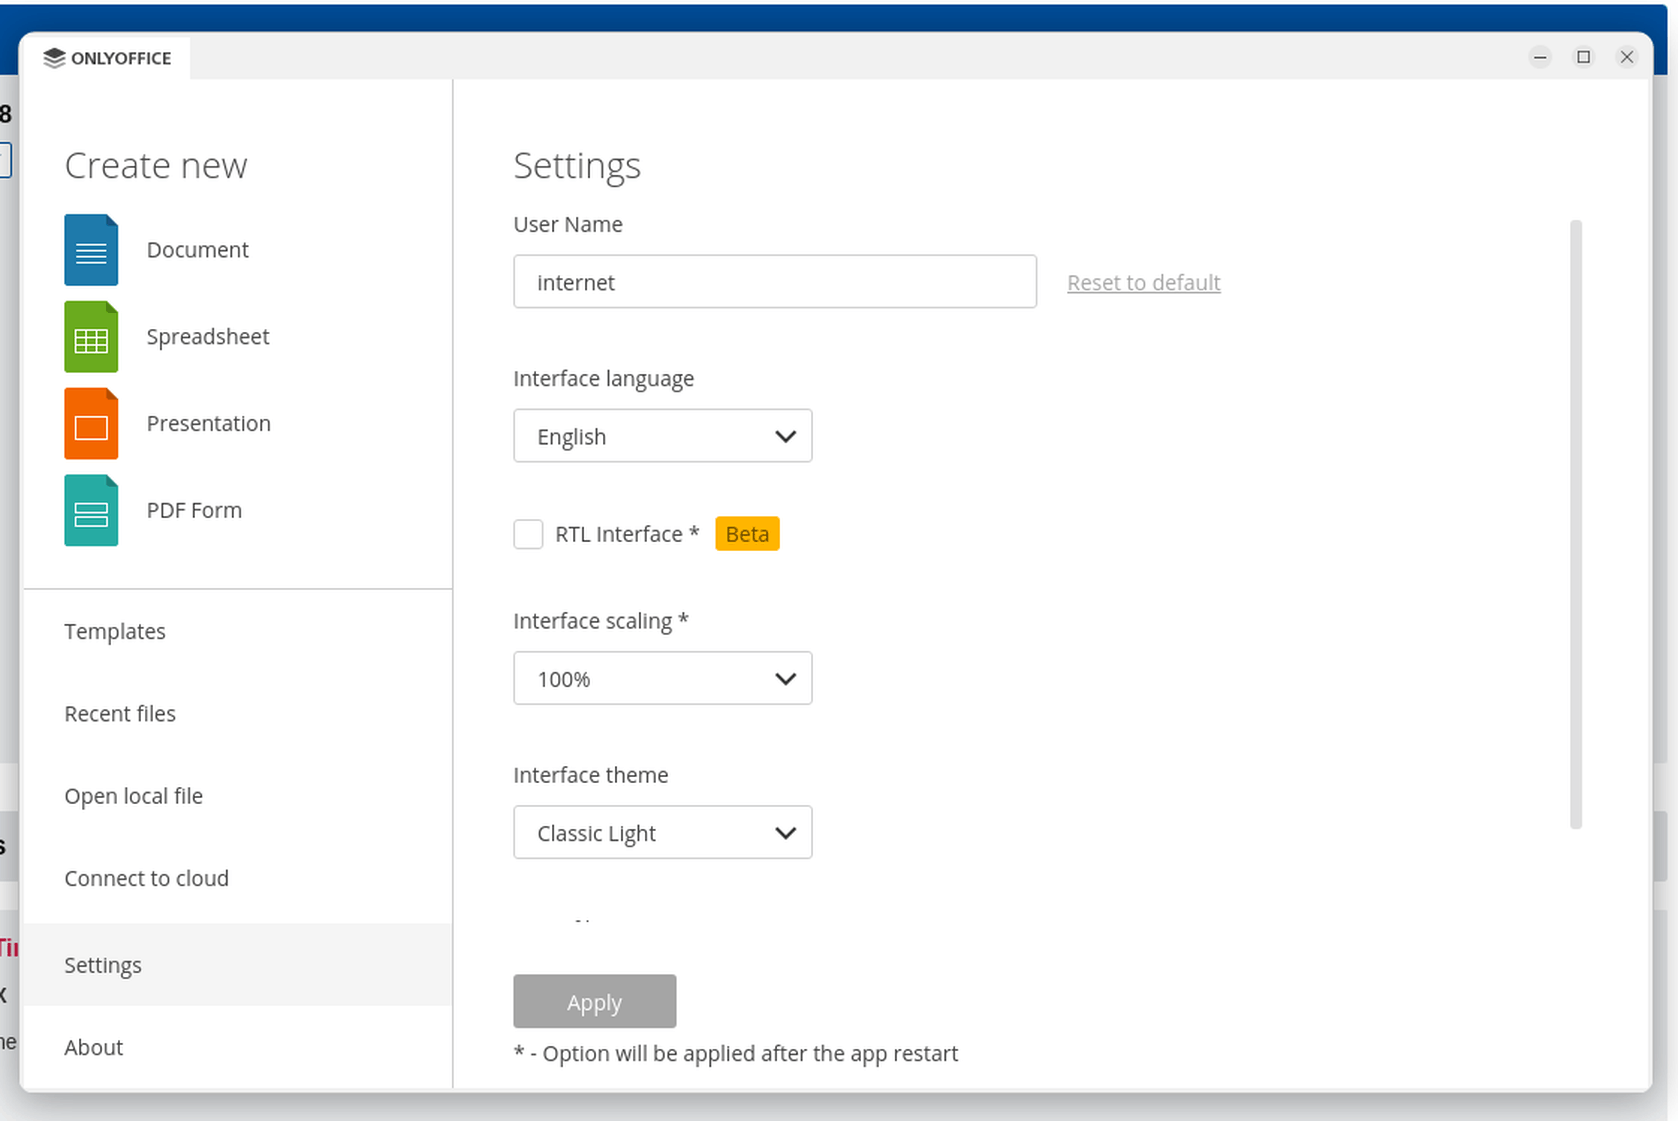The height and width of the screenshot is (1121, 1678).
Task: Edit the User Name input field
Action: [775, 282]
